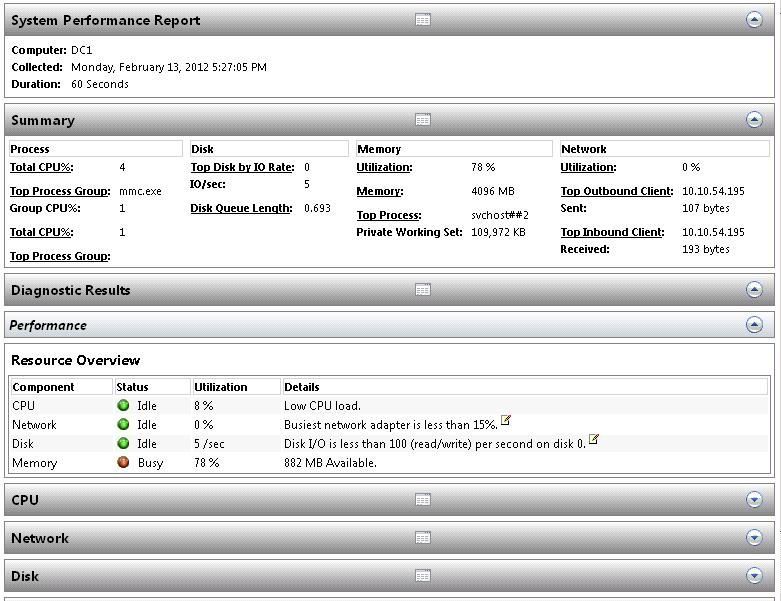Click the Memory component cell
The height and width of the screenshot is (601, 781).
pyautogui.click(x=34, y=463)
